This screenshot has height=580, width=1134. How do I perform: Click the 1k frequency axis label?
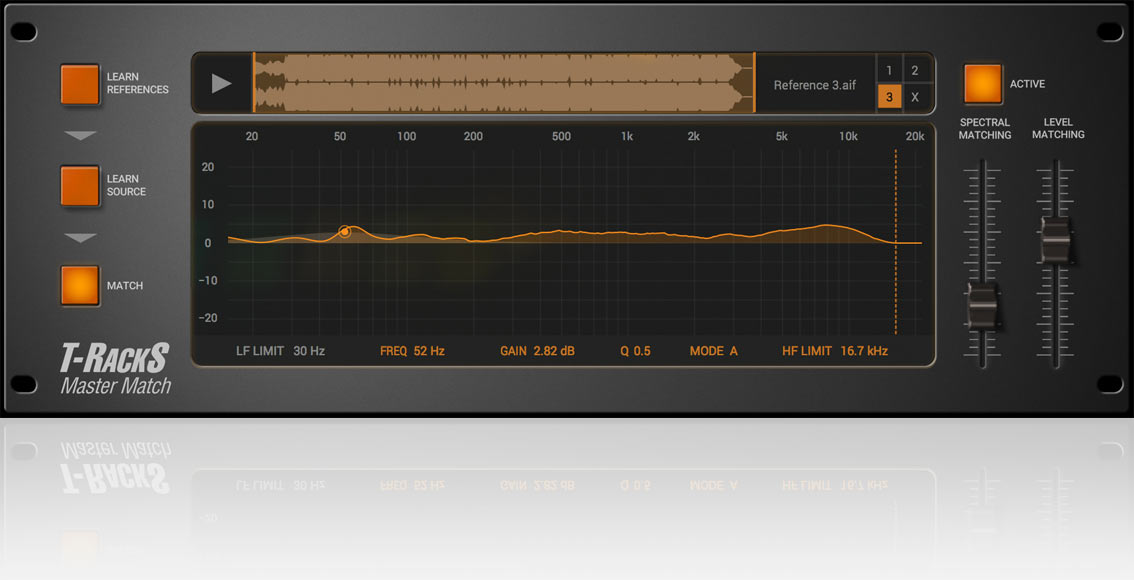tap(627, 136)
